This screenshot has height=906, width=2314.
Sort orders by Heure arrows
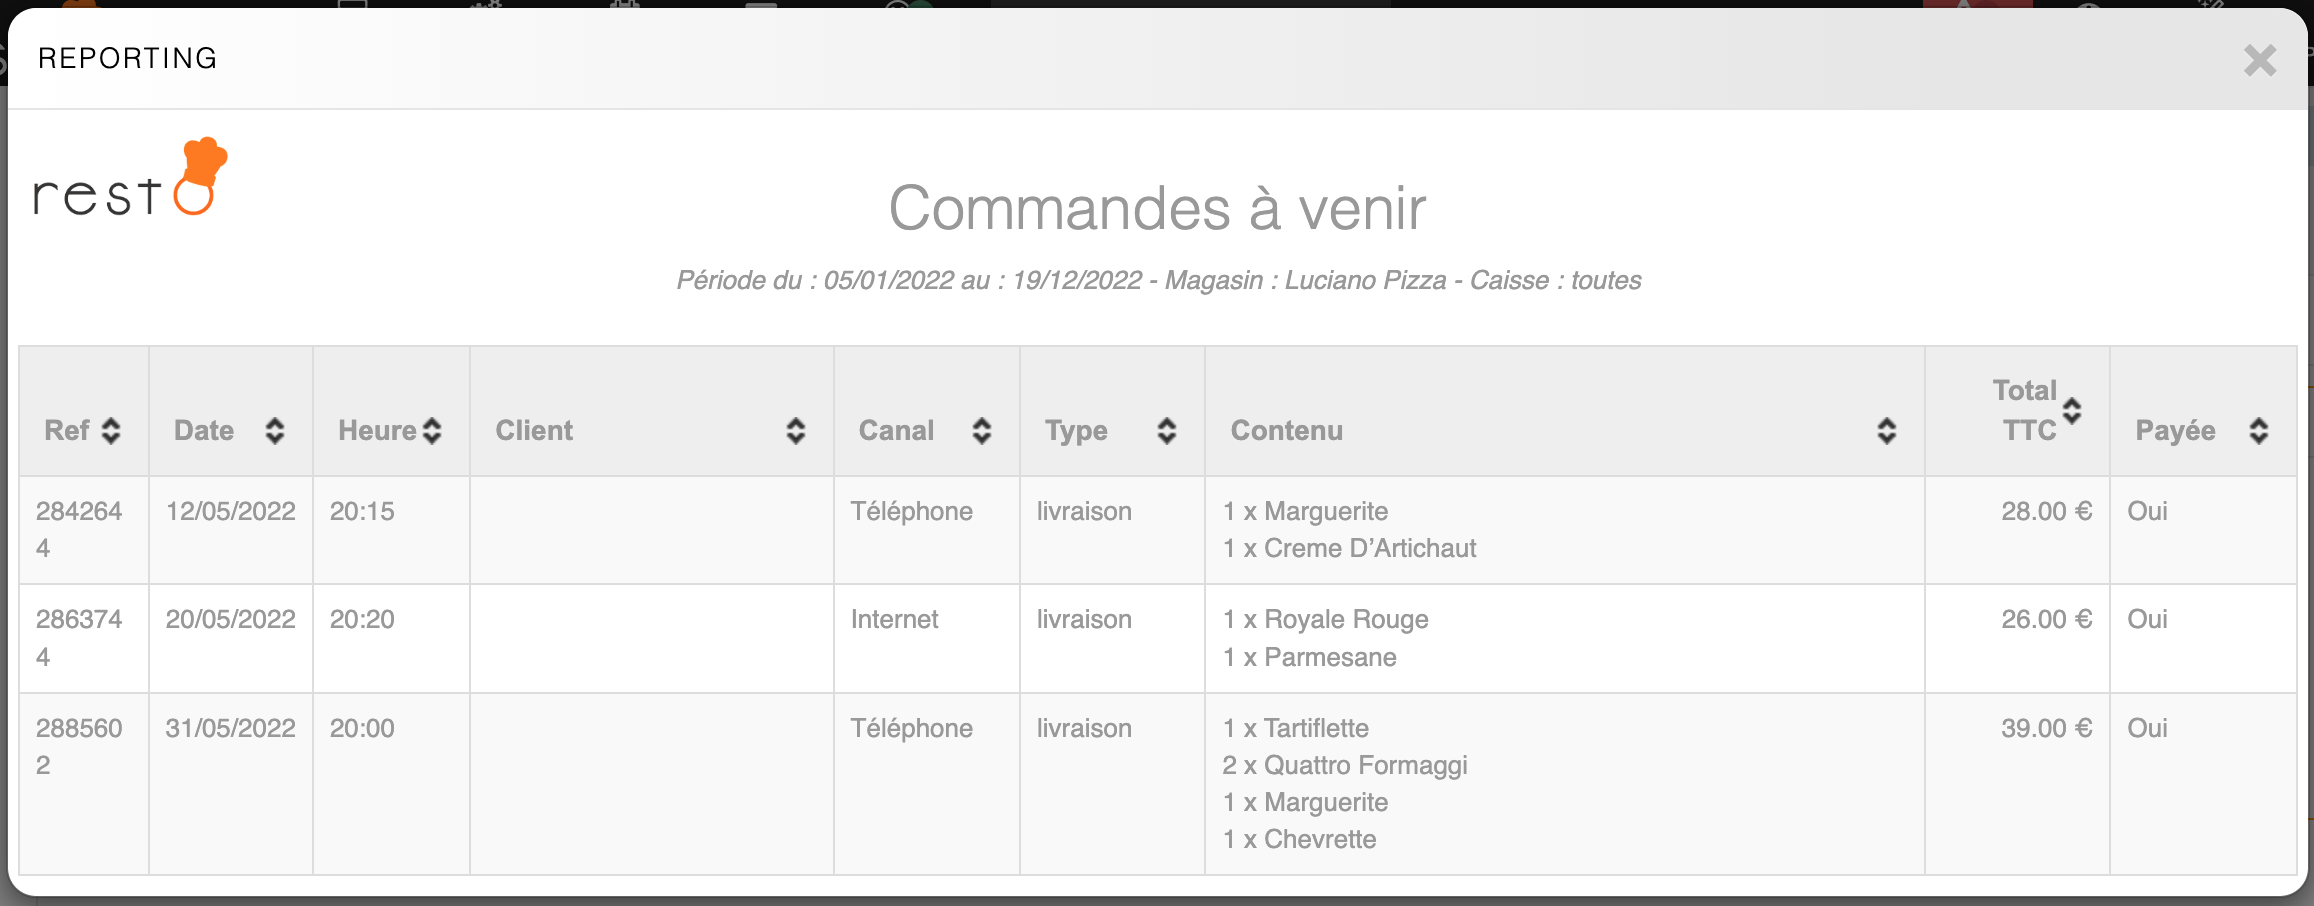(432, 431)
